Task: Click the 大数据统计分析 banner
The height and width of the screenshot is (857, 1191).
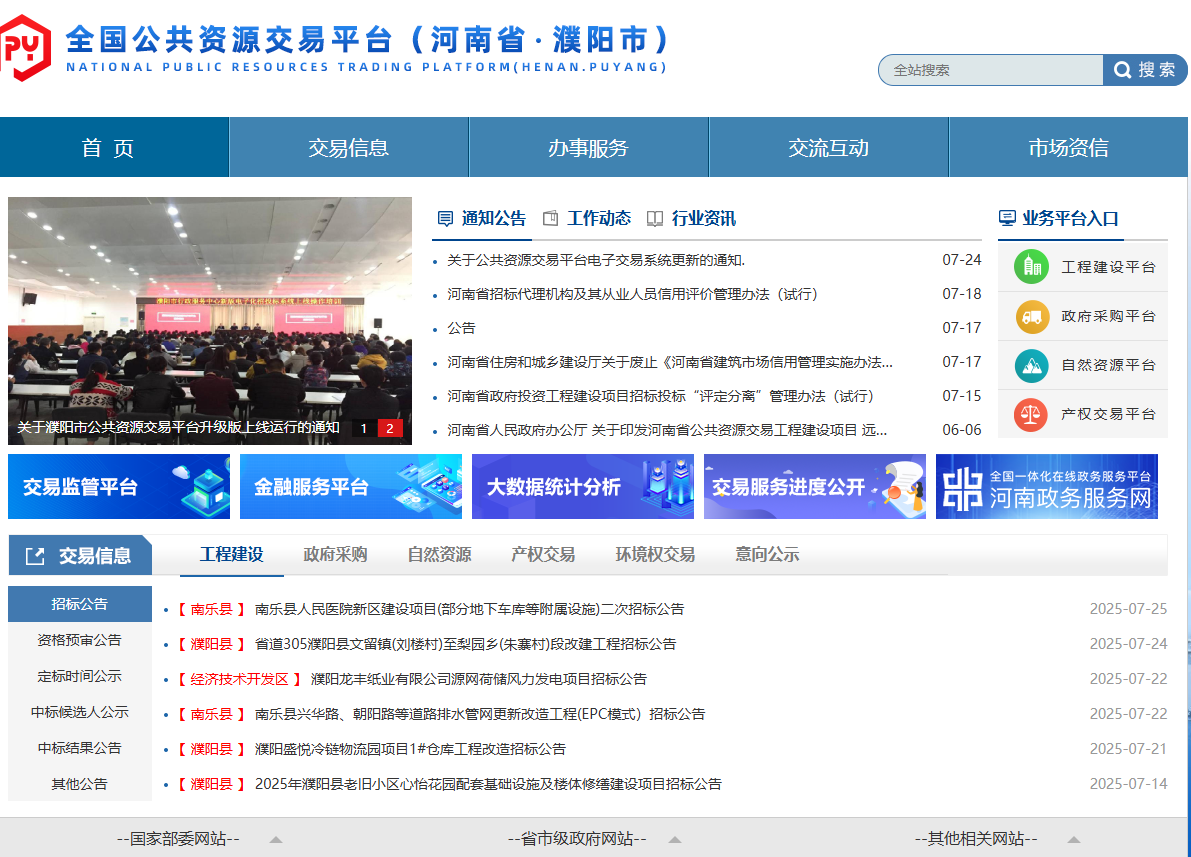Action: (583, 487)
